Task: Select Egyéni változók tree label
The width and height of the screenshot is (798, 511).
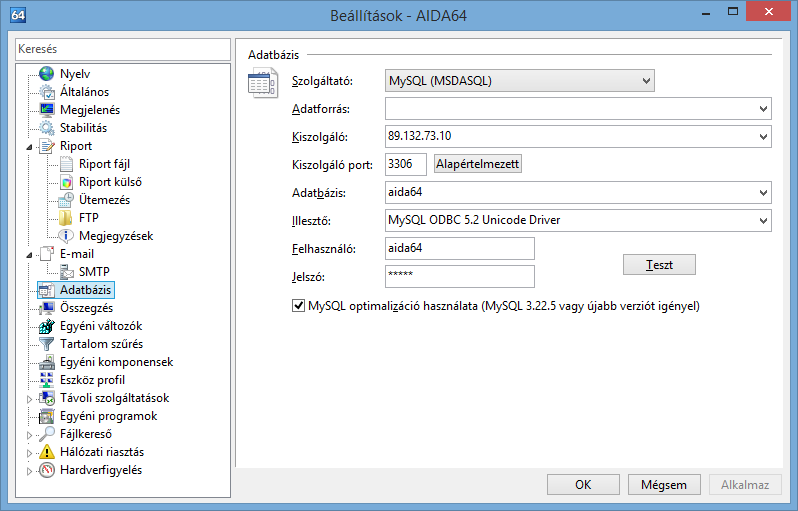Action: tap(101, 326)
